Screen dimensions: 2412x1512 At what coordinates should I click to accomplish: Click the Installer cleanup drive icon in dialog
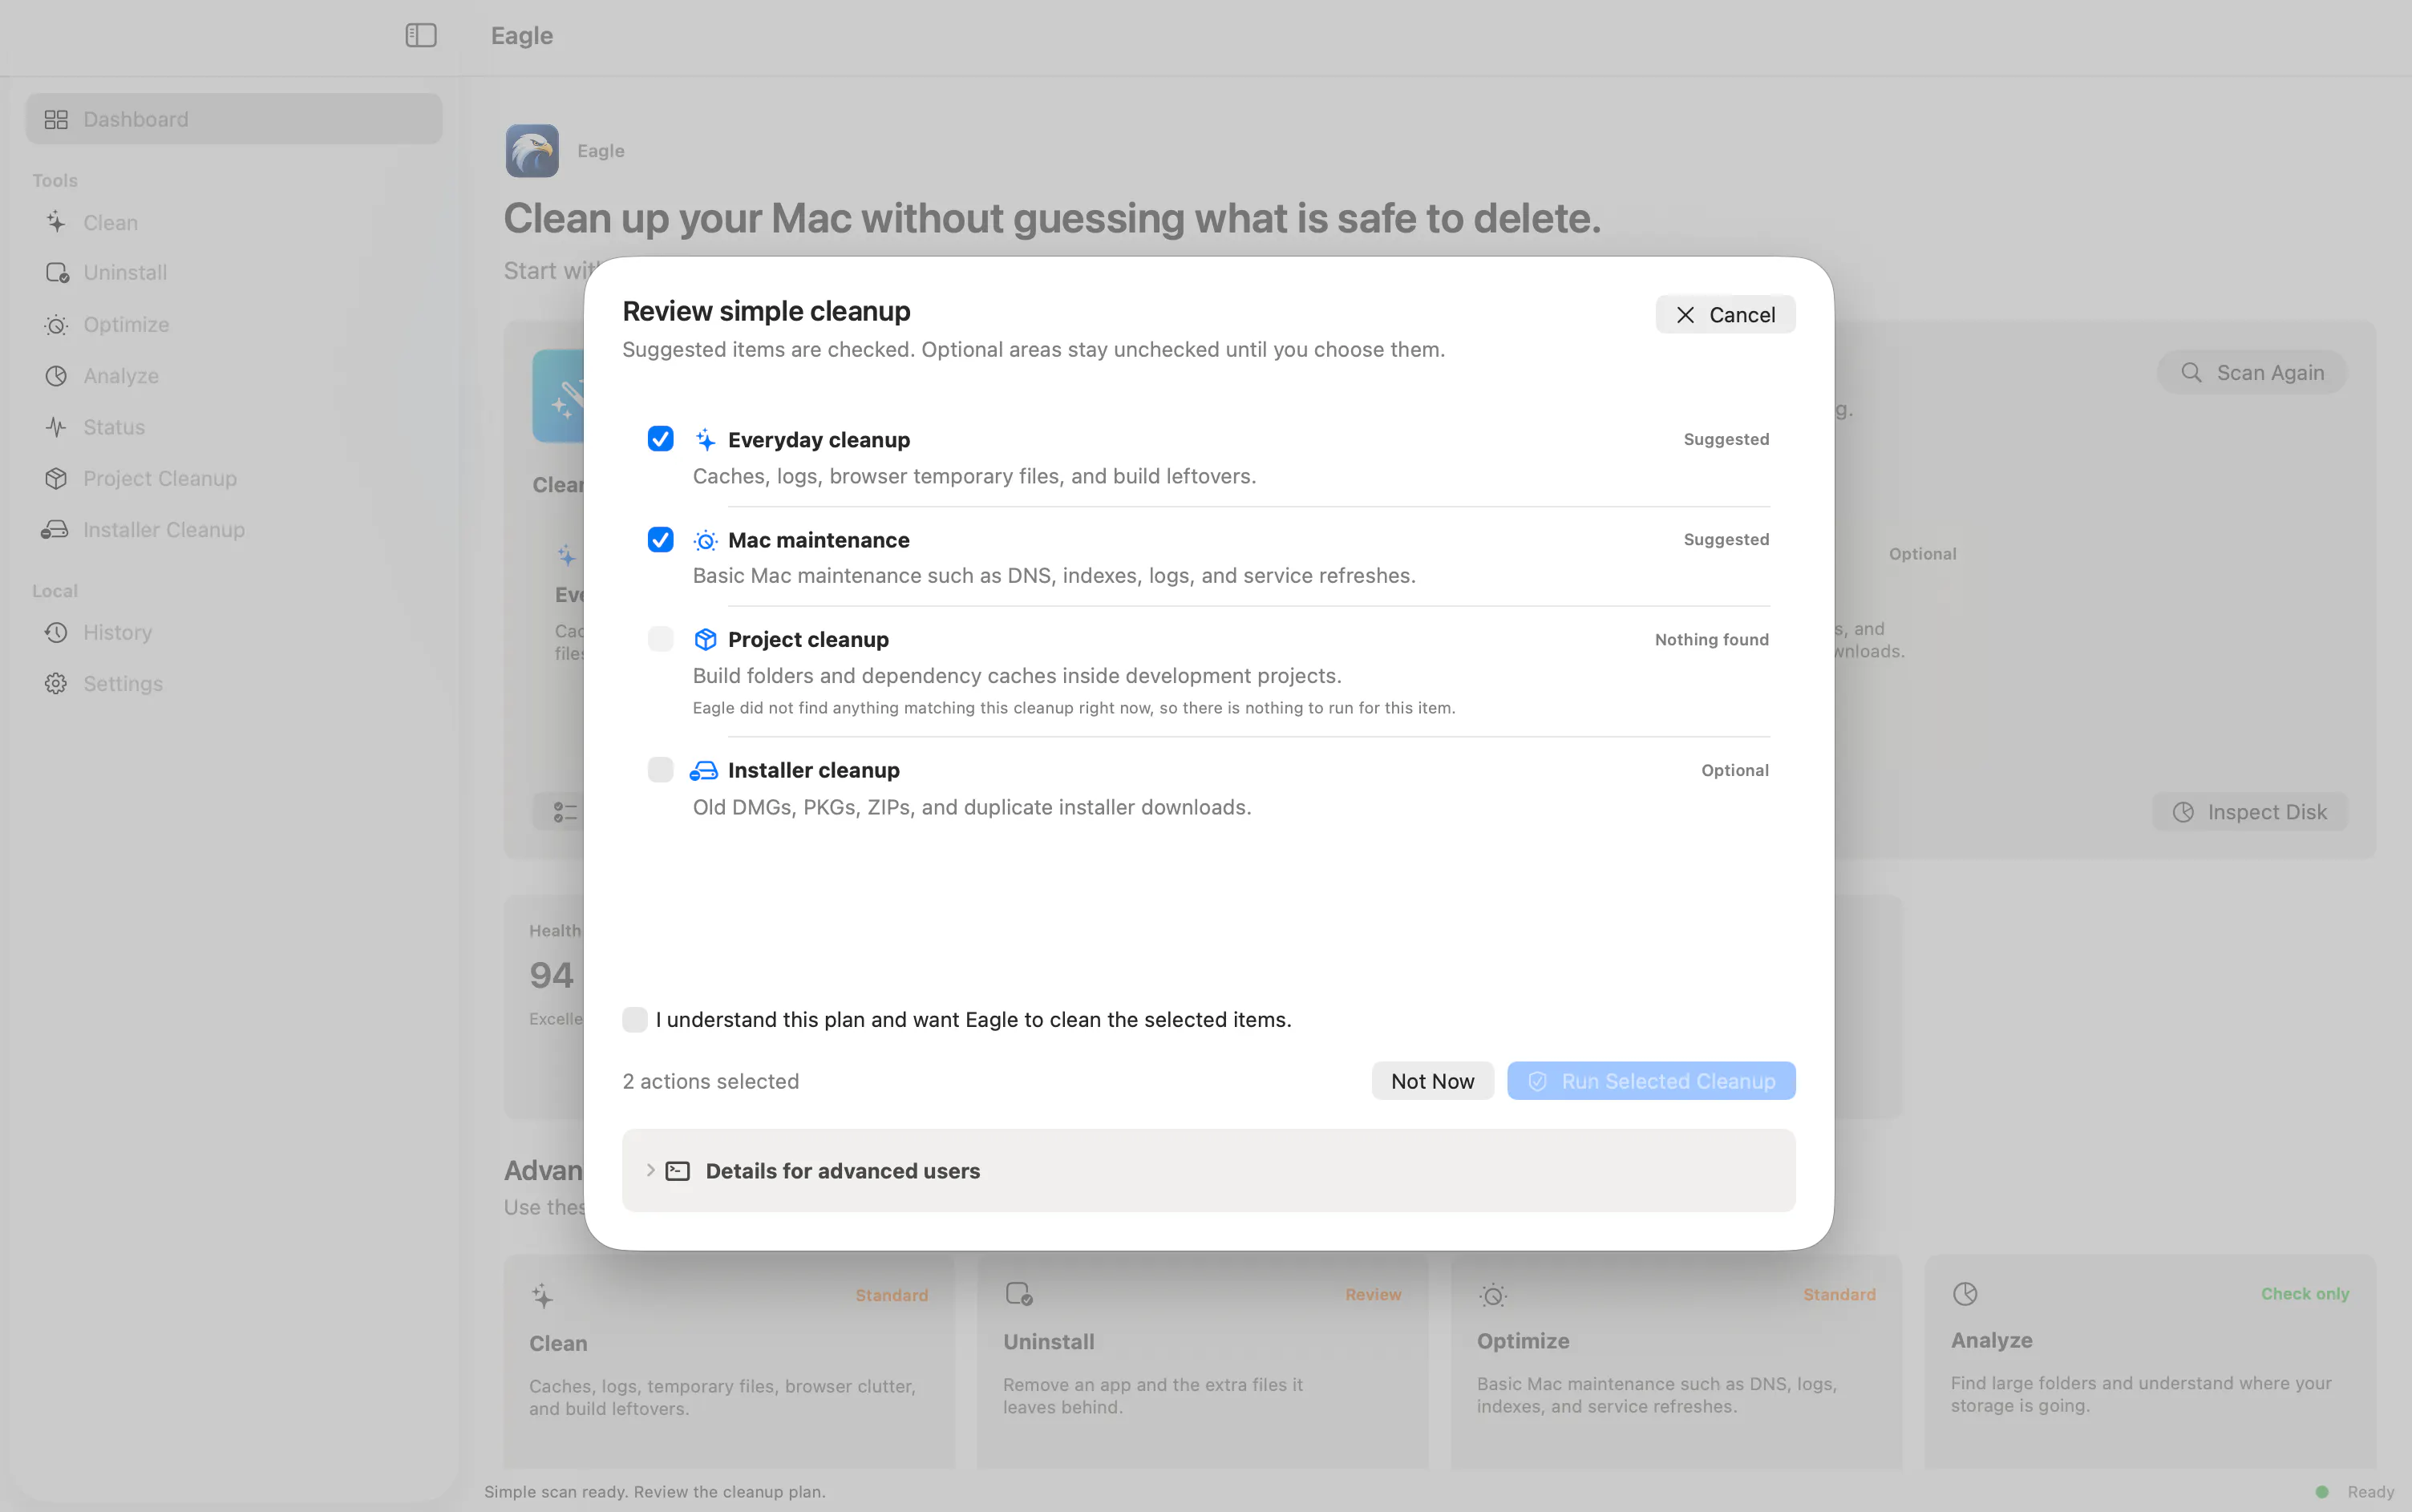pos(704,770)
